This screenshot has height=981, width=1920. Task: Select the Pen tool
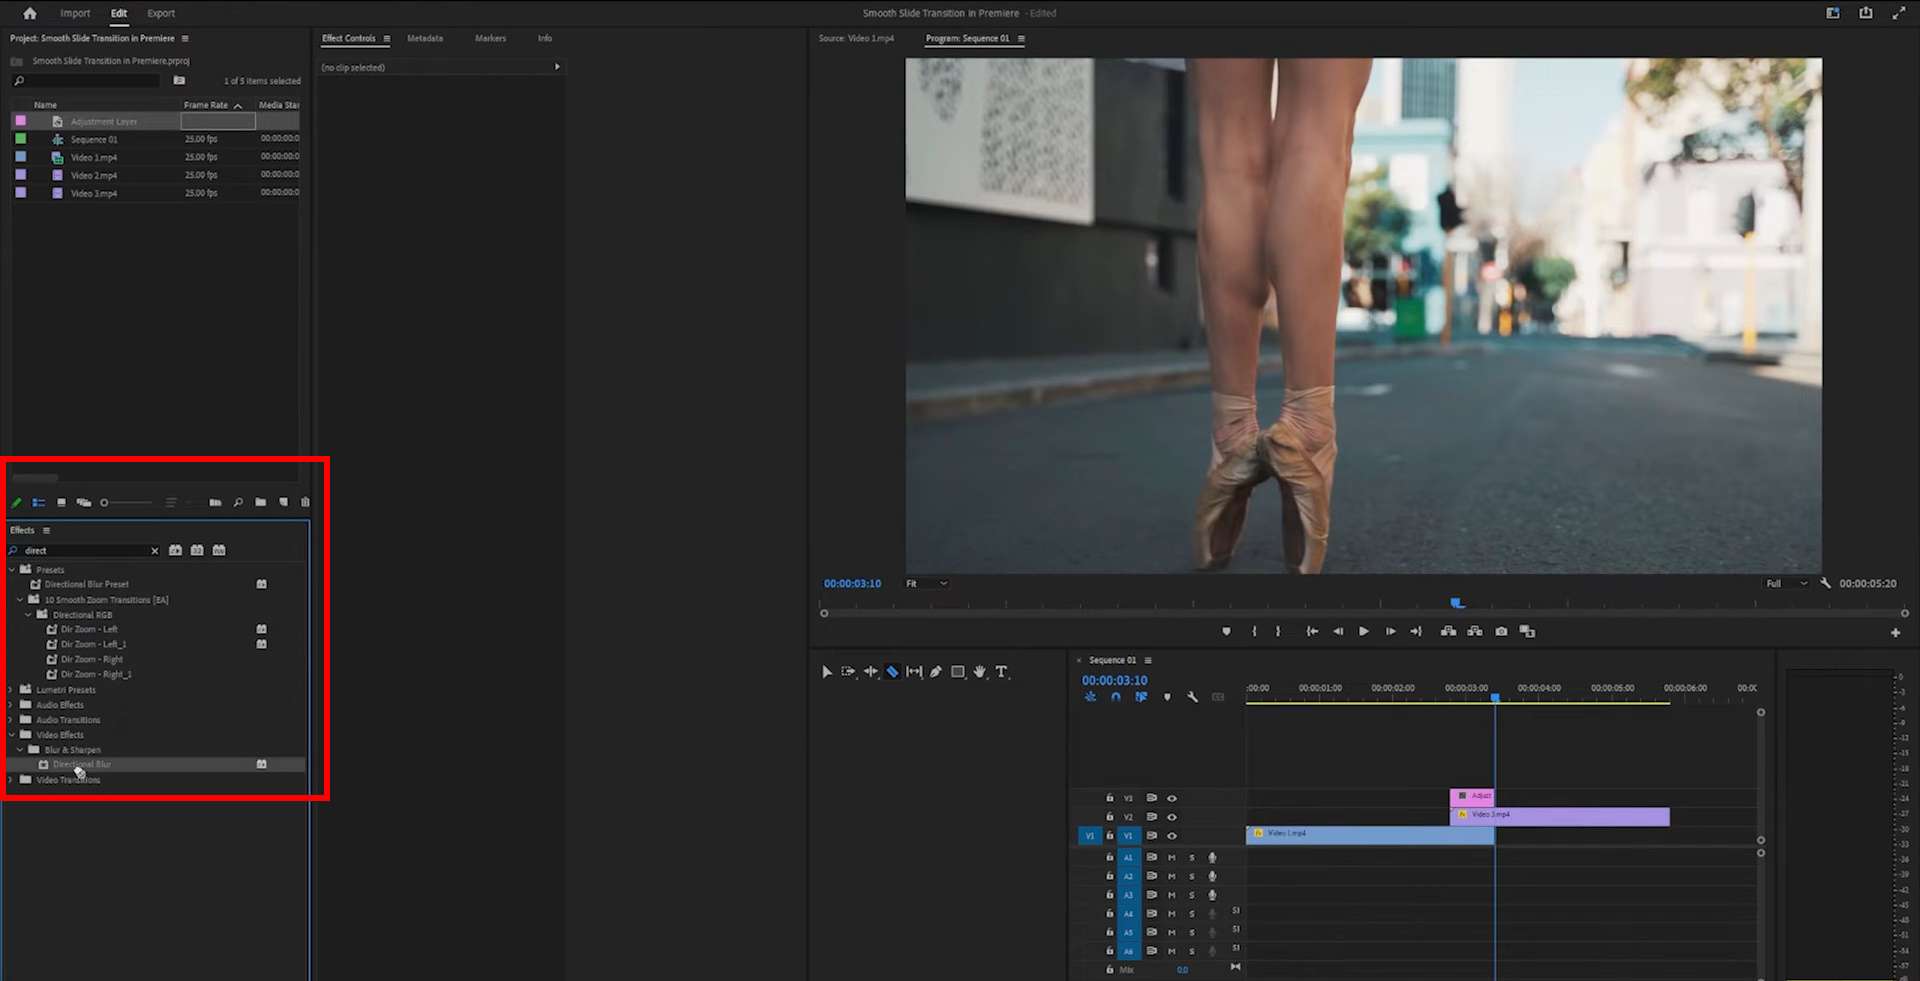pyautogui.click(x=936, y=672)
